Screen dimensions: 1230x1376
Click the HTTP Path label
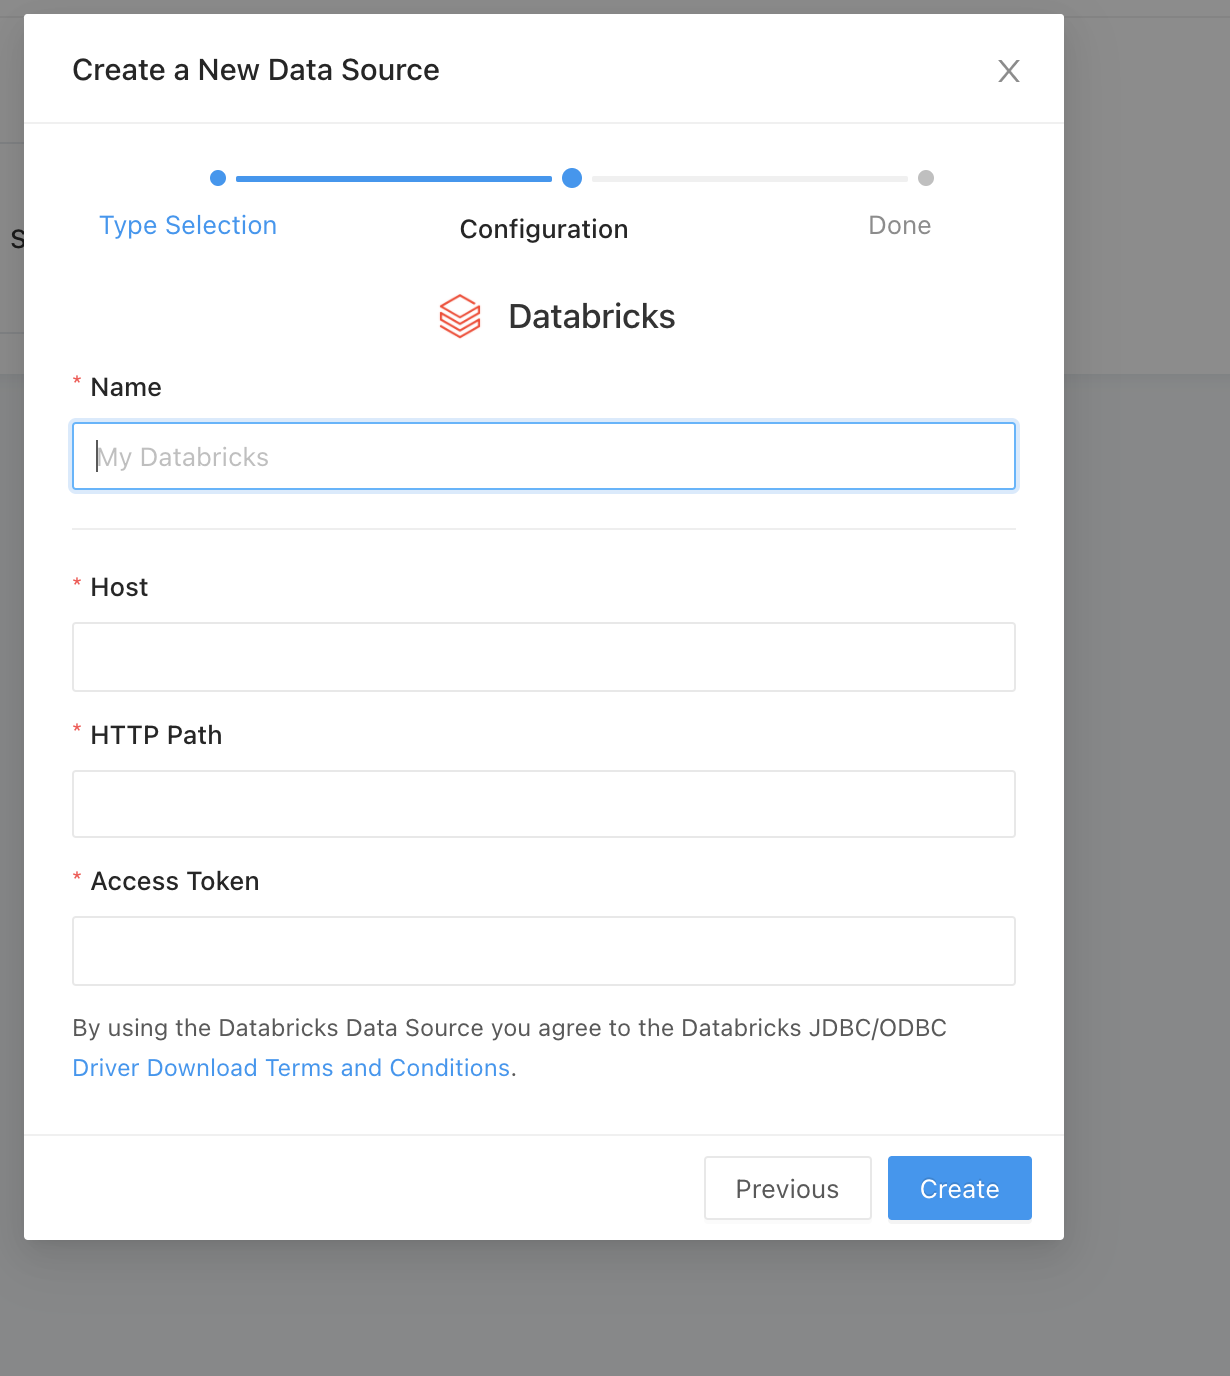coord(157,735)
